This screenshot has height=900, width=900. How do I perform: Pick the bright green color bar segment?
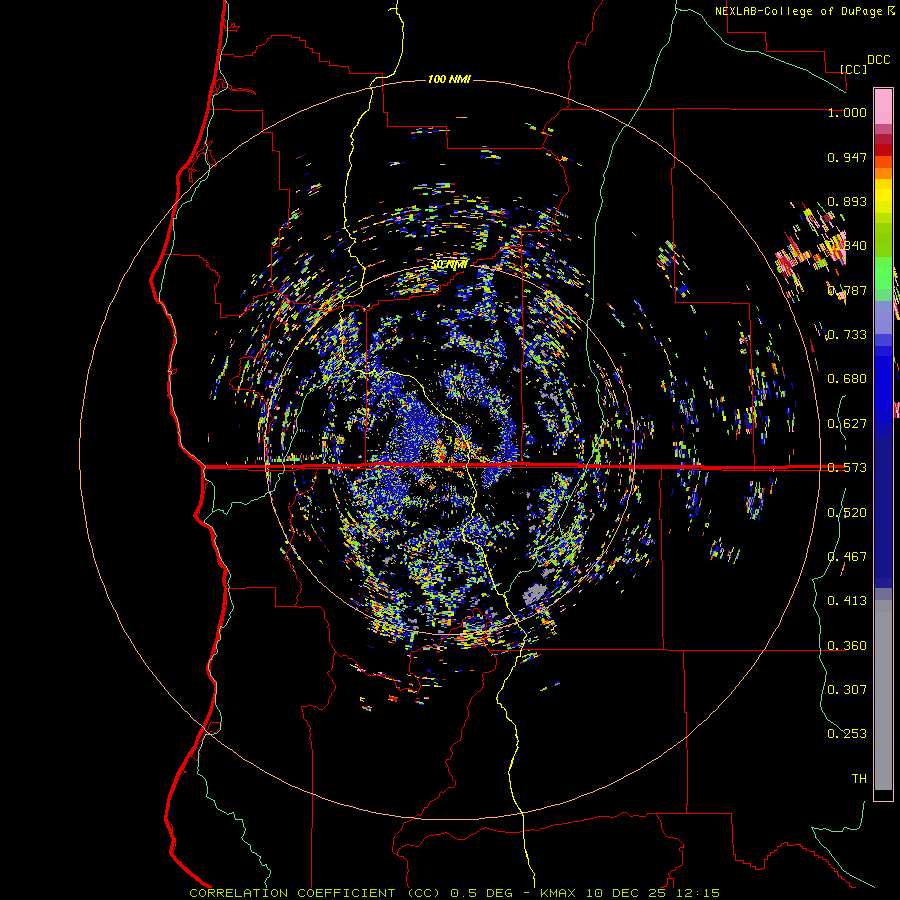pos(883,273)
